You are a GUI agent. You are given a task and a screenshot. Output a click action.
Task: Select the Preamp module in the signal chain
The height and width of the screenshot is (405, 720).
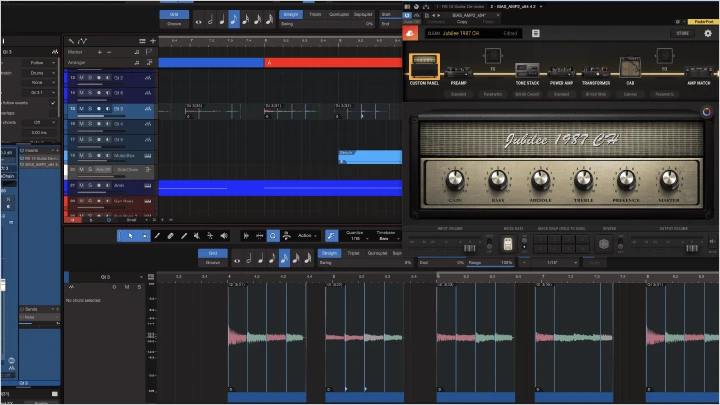[x=458, y=76]
